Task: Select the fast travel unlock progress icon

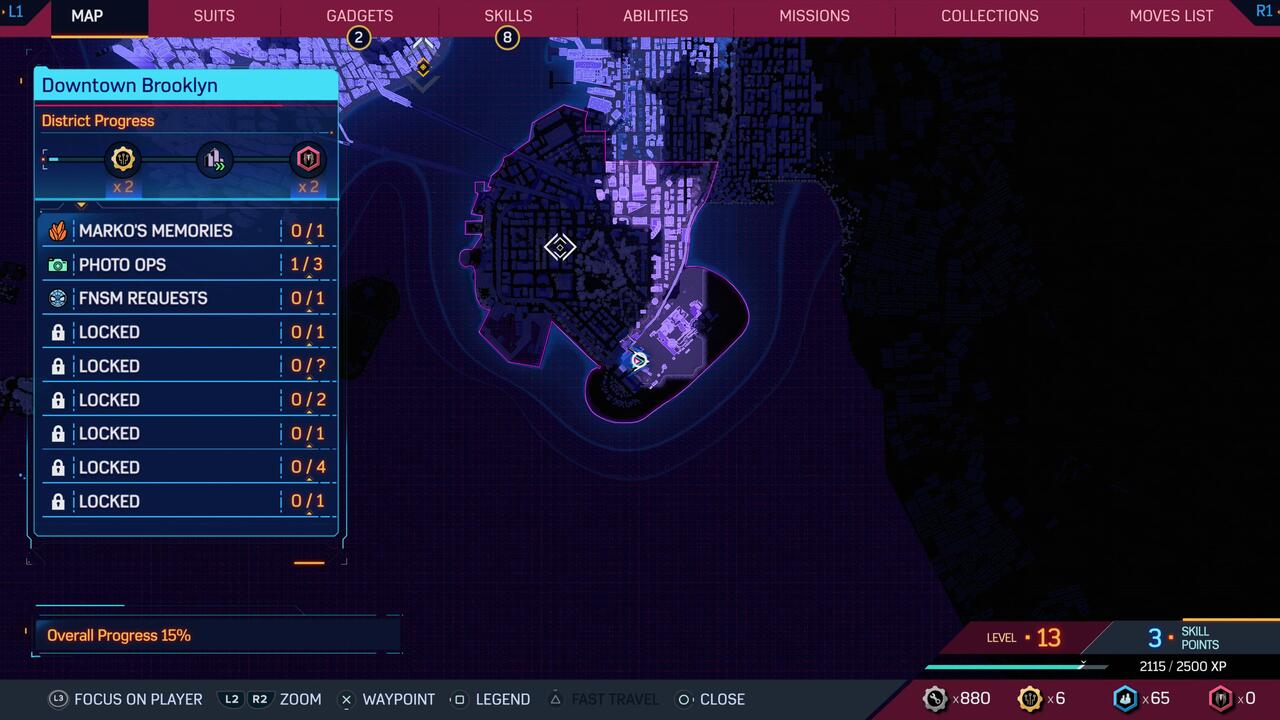Action: 215,159
